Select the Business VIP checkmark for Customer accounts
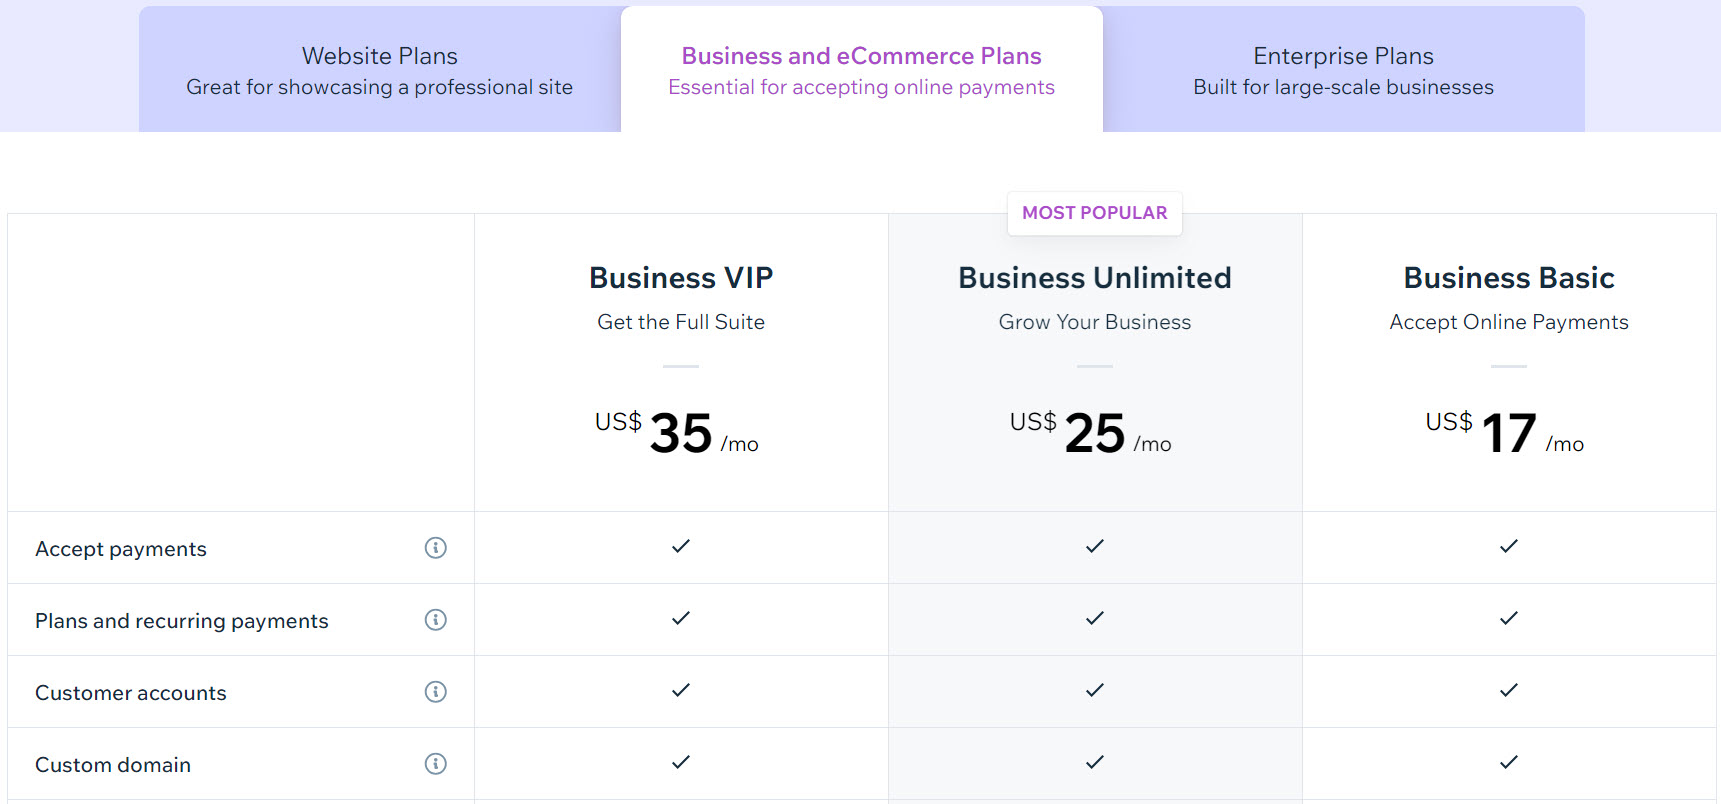 point(681,690)
